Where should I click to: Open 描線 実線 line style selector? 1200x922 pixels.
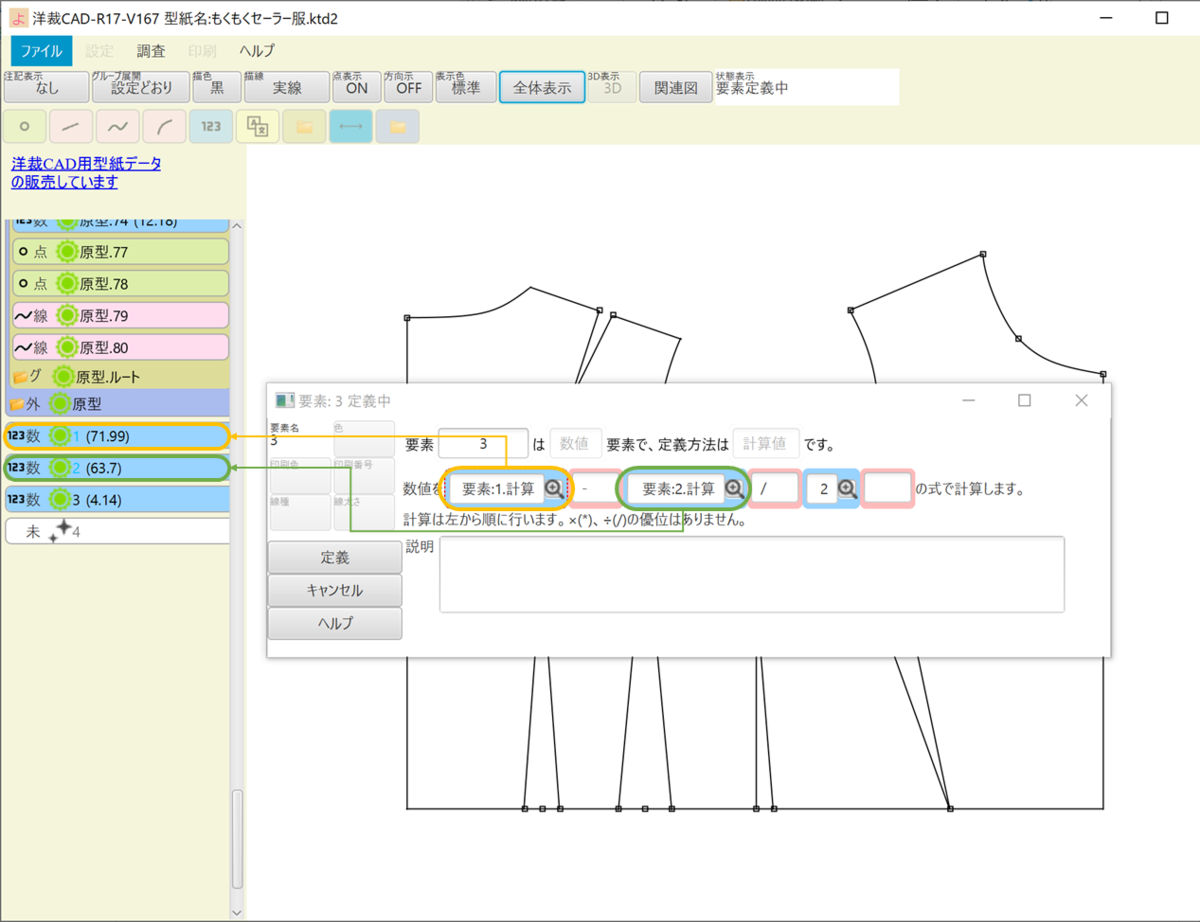(x=286, y=86)
